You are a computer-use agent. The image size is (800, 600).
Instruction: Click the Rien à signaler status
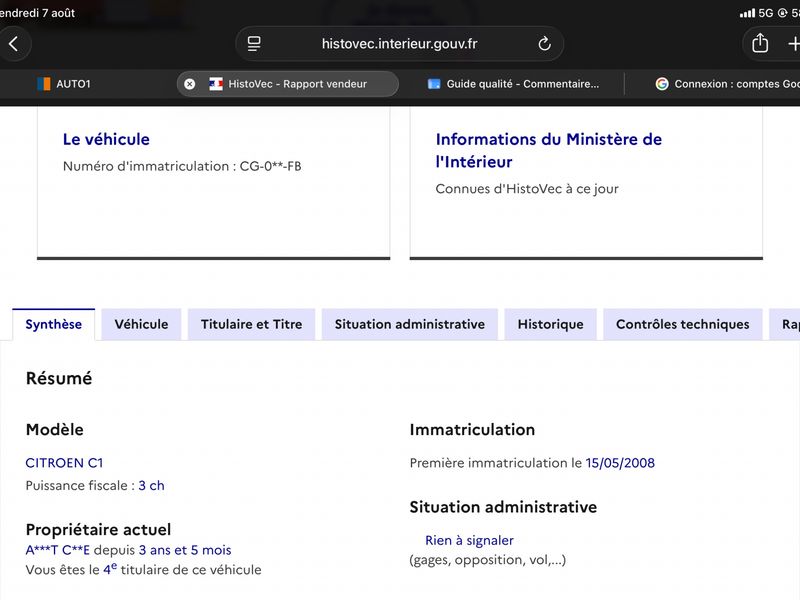469,540
